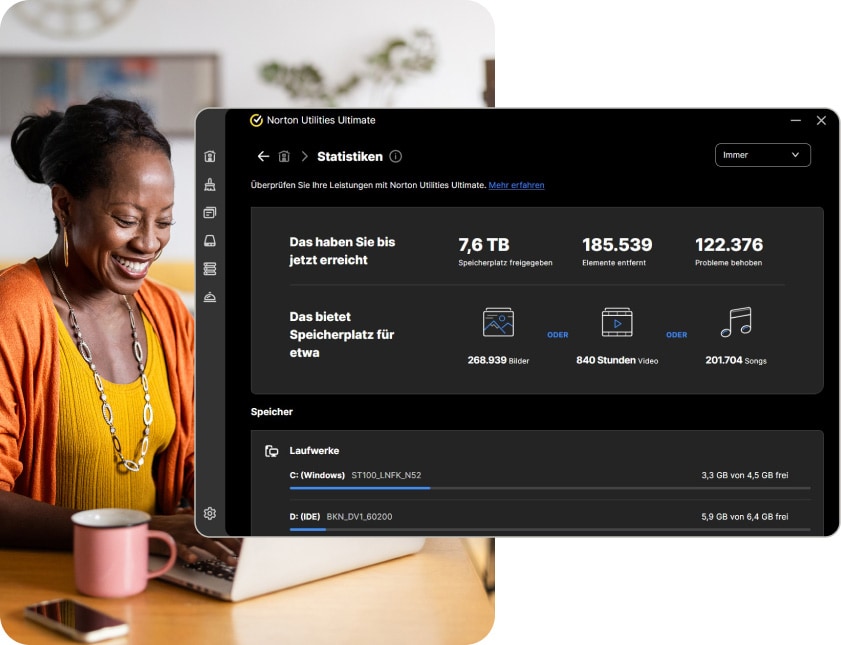This screenshot has height=645, width=841.
Task: Open the Laufwerke drives panel icon
Action: pos(271,450)
